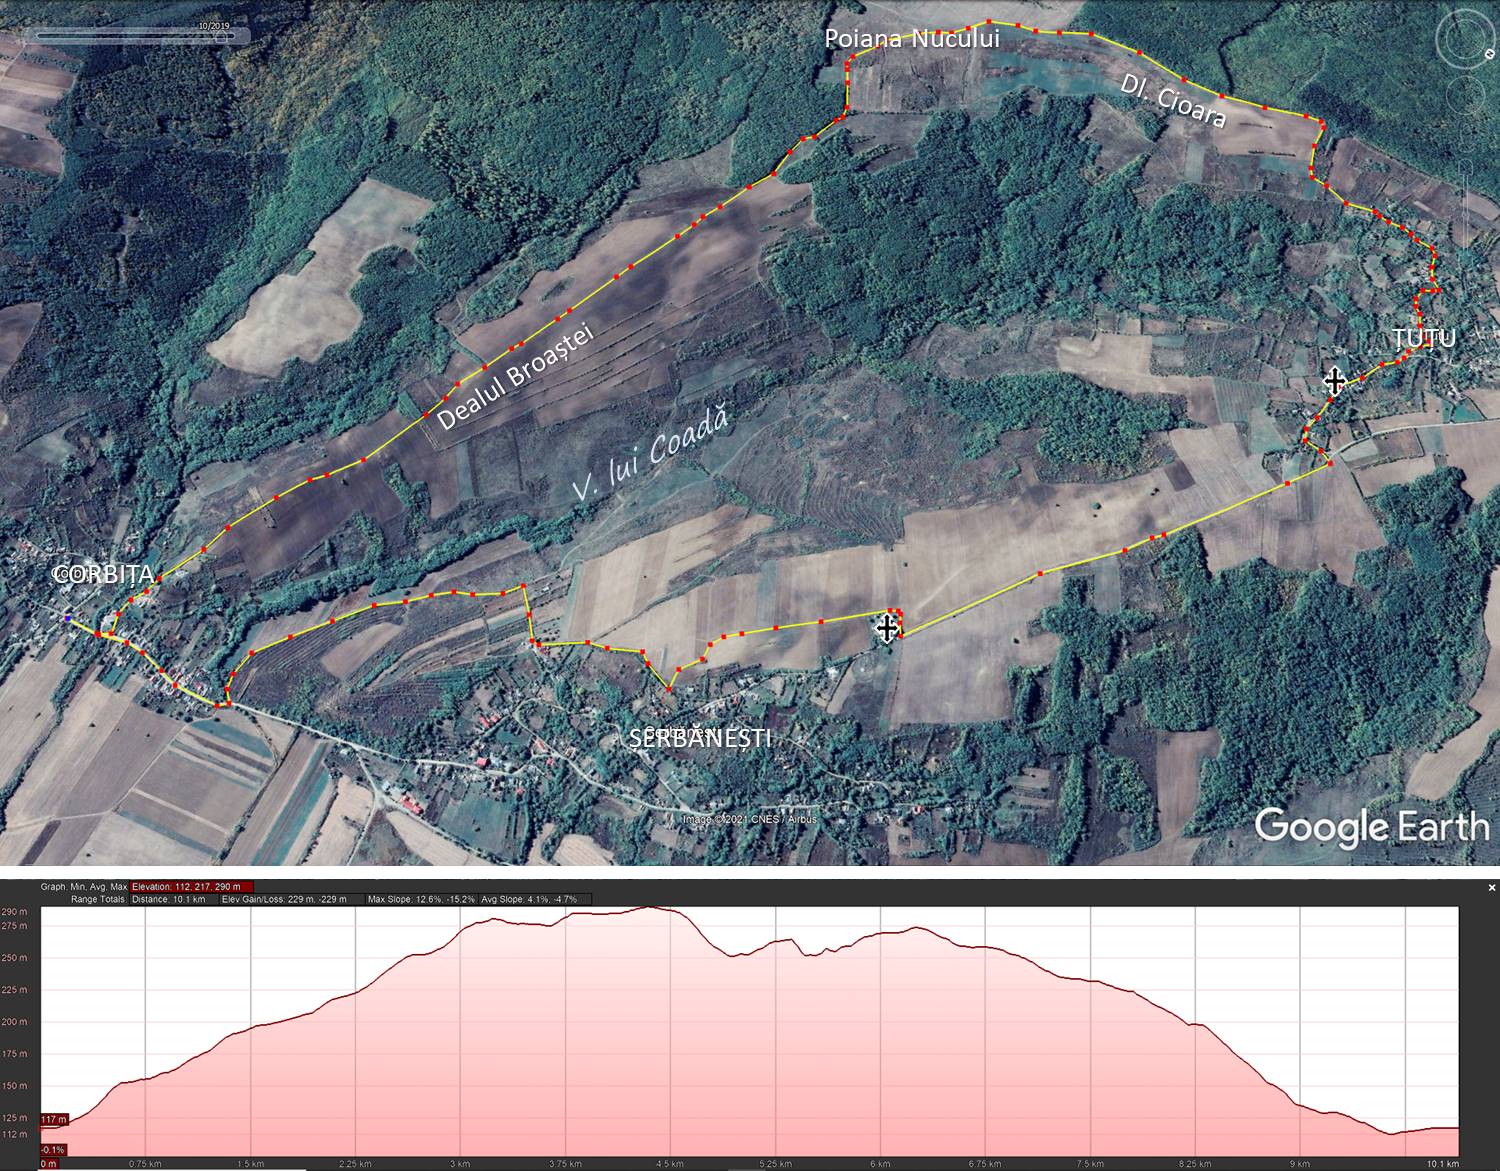The image size is (1500, 1171).
Task: Click the Elev Gain/Loss statistic box
Action: 288,899
